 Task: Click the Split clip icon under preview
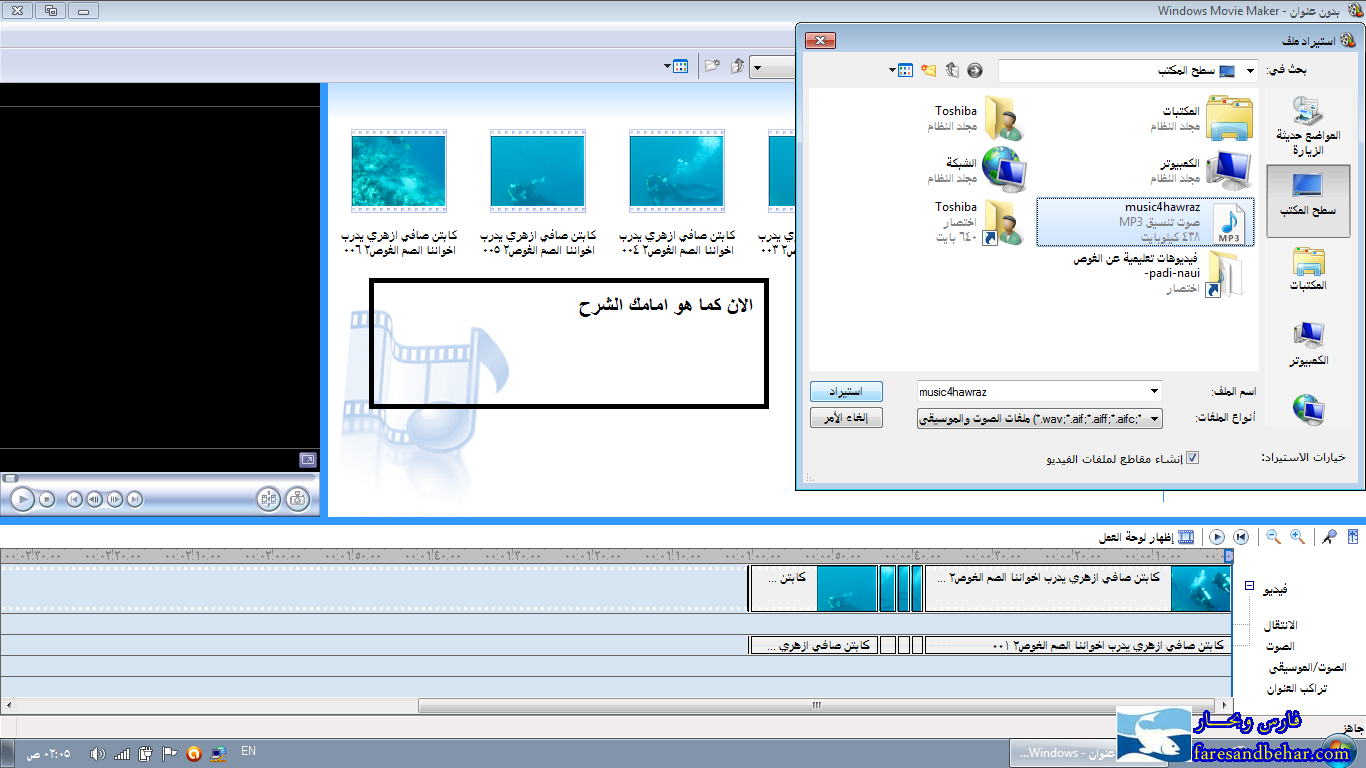coord(268,499)
